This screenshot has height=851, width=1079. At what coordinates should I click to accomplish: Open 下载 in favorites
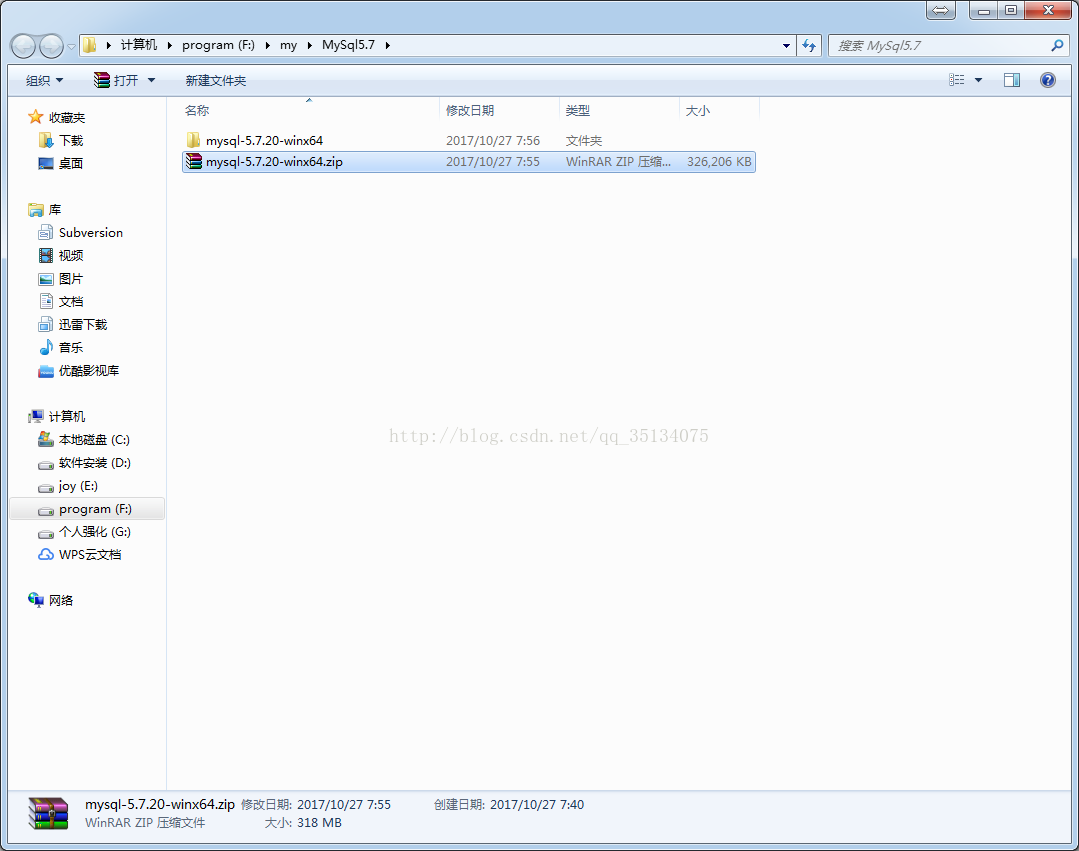71,140
